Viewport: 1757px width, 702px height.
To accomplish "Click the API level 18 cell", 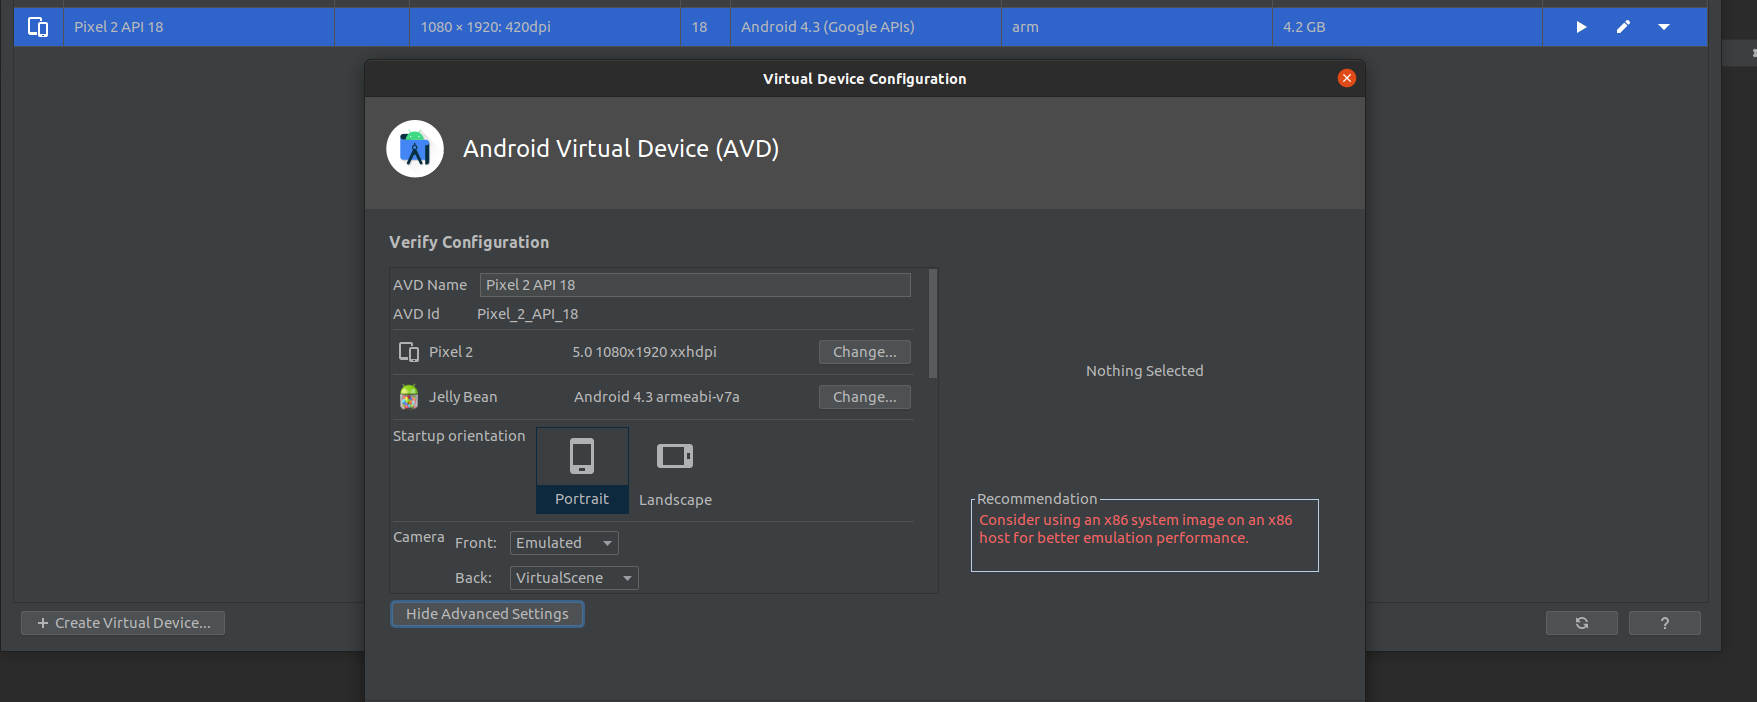I will [x=705, y=27].
